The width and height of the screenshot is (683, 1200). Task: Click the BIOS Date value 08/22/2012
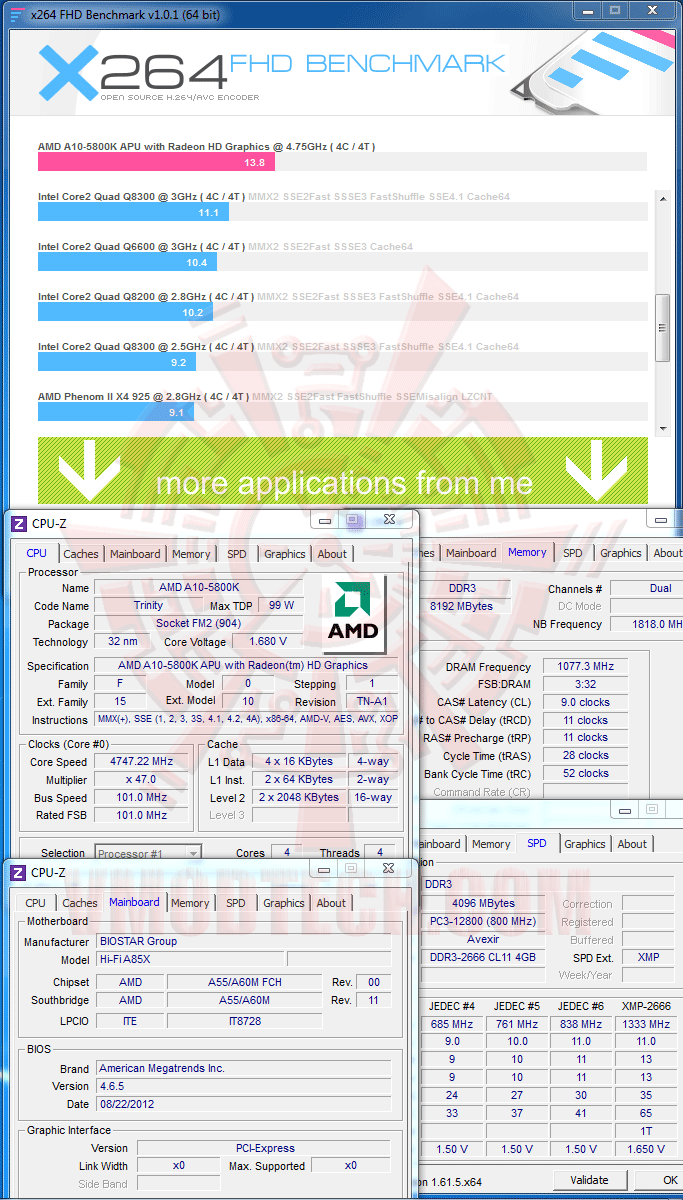coord(244,1104)
